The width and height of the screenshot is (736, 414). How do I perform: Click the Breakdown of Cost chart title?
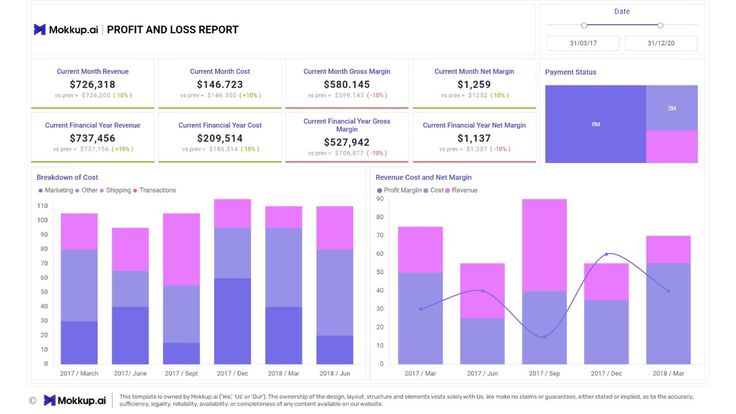click(x=67, y=177)
